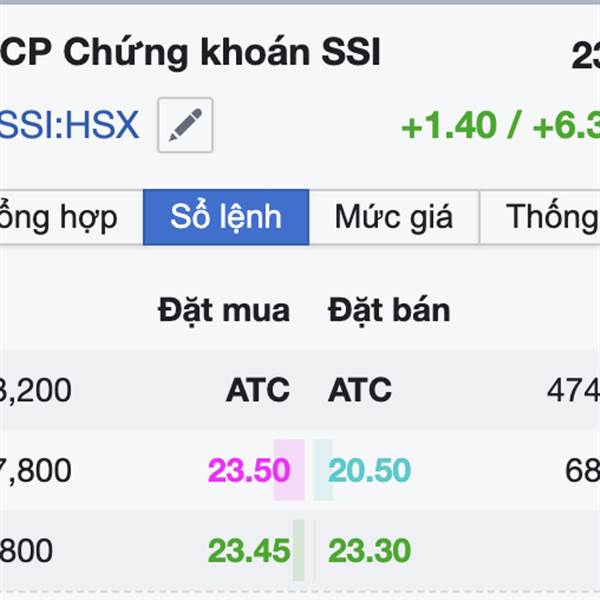This screenshot has width=600, height=600.
Task: Click the Đặt bán column header
Action: [x=389, y=311]
